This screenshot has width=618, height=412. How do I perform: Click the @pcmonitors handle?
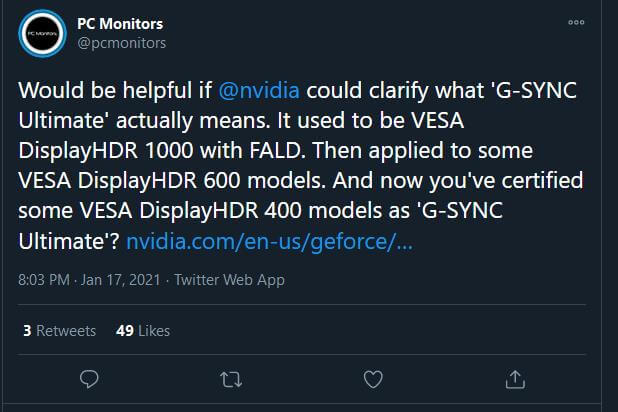pyautogui.click(x=122, y=43)
